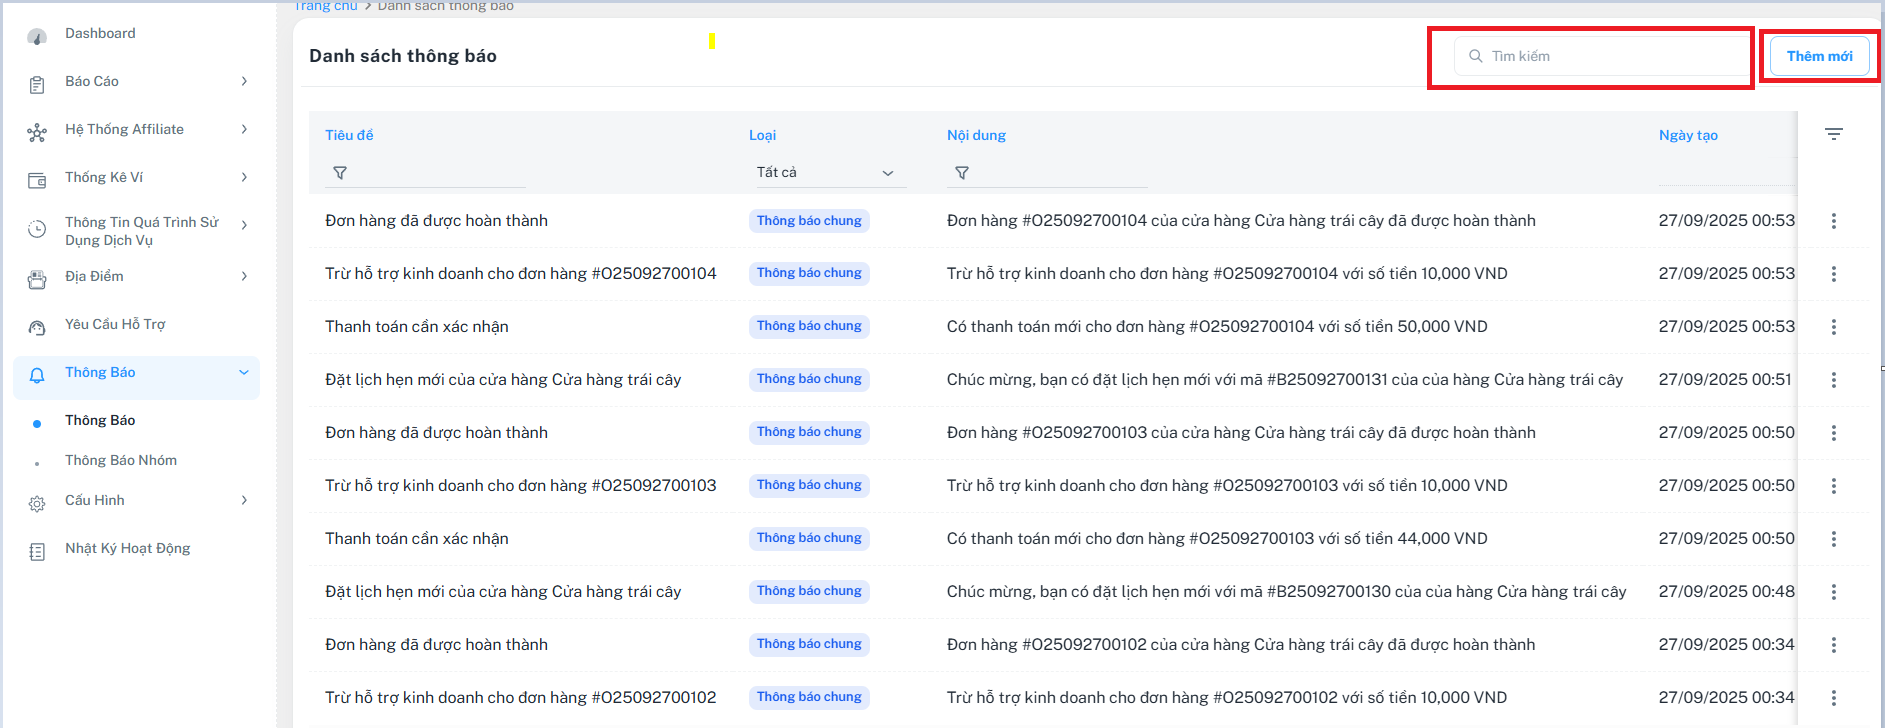Open the Loại 'Tất cả' dropdown filter

coord(826,173)
